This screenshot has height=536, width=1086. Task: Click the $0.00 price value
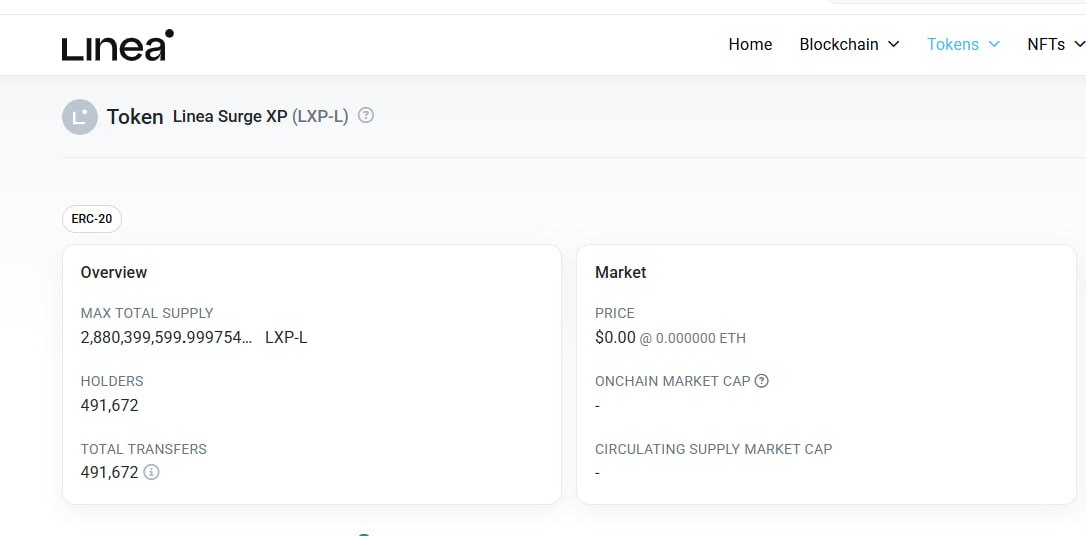[x=615, y=338]
